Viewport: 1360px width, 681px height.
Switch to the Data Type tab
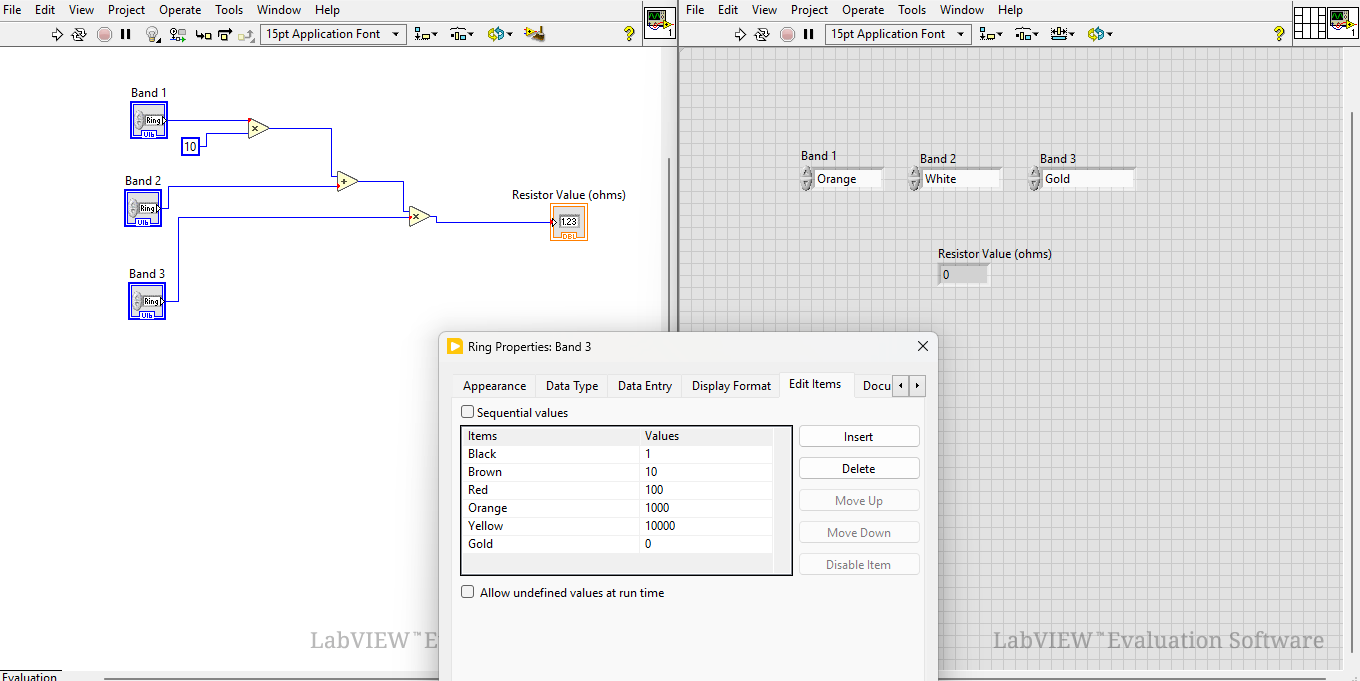coord(571,385)
